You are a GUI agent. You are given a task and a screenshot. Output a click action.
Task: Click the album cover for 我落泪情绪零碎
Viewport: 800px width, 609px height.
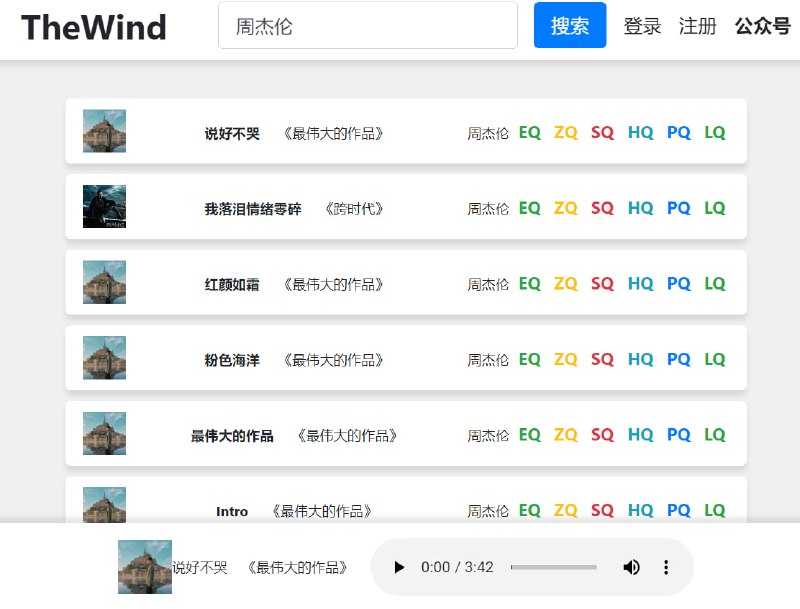[x=105, y=207]
